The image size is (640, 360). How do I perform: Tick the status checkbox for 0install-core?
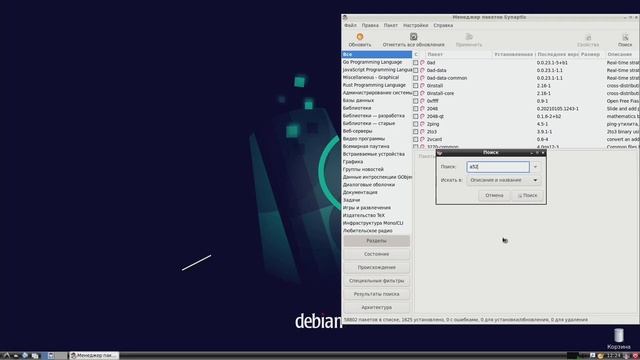pos(416,93)
